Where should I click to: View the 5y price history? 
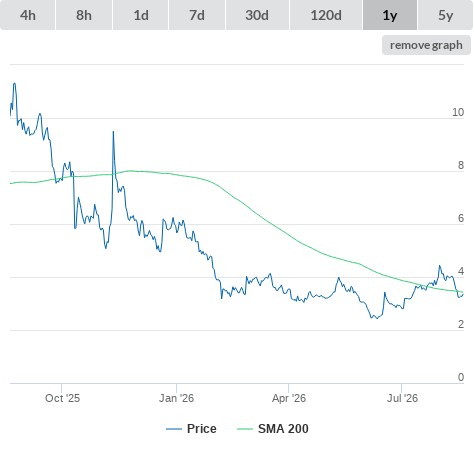(x=445, y=15)
